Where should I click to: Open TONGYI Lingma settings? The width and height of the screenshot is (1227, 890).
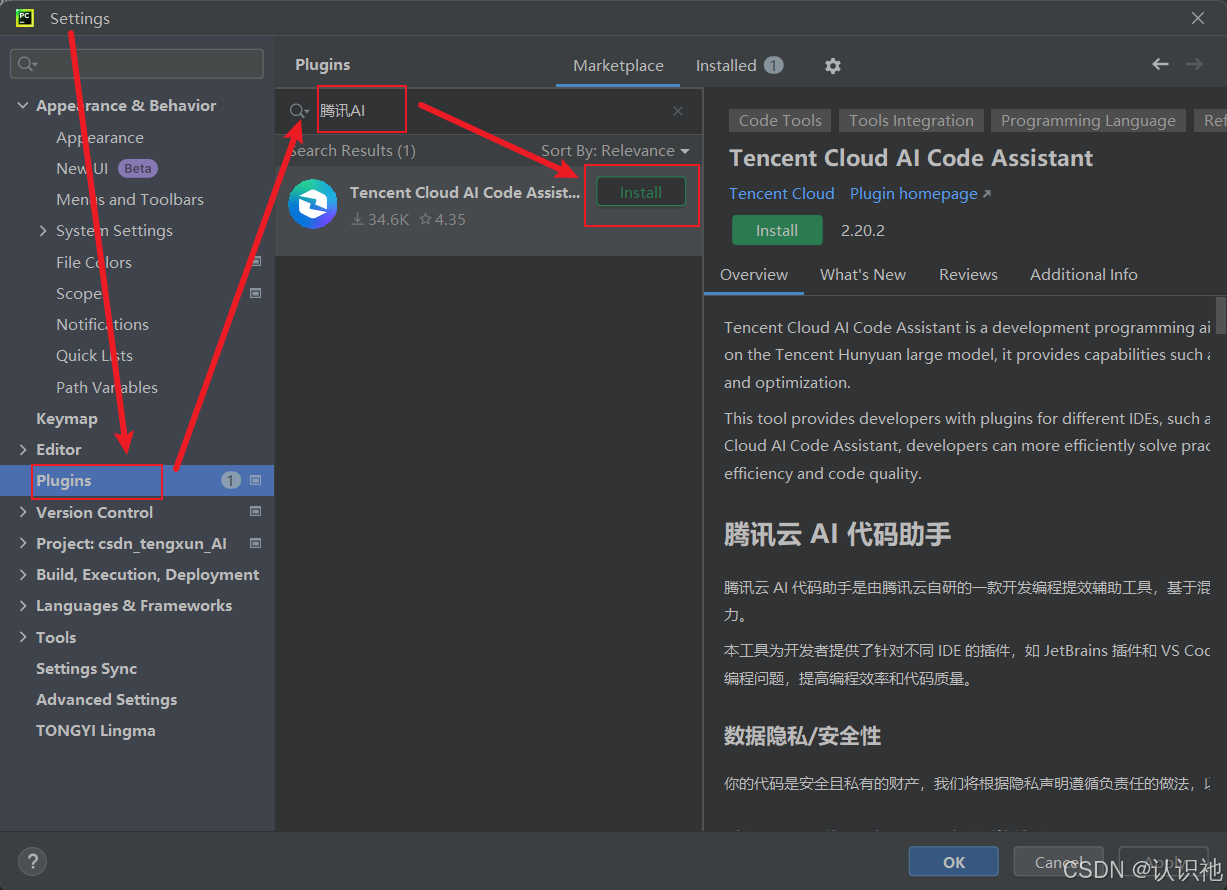(x=96, y=731)
